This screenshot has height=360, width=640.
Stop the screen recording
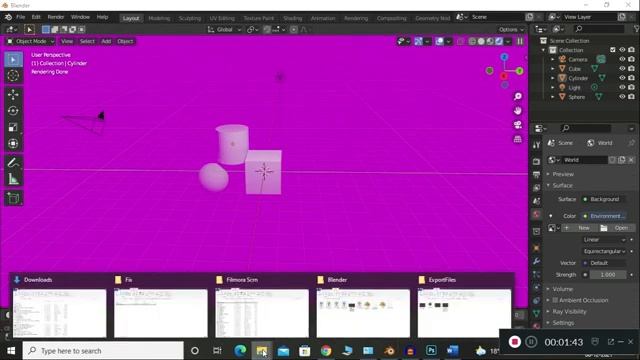click(514, 342)
